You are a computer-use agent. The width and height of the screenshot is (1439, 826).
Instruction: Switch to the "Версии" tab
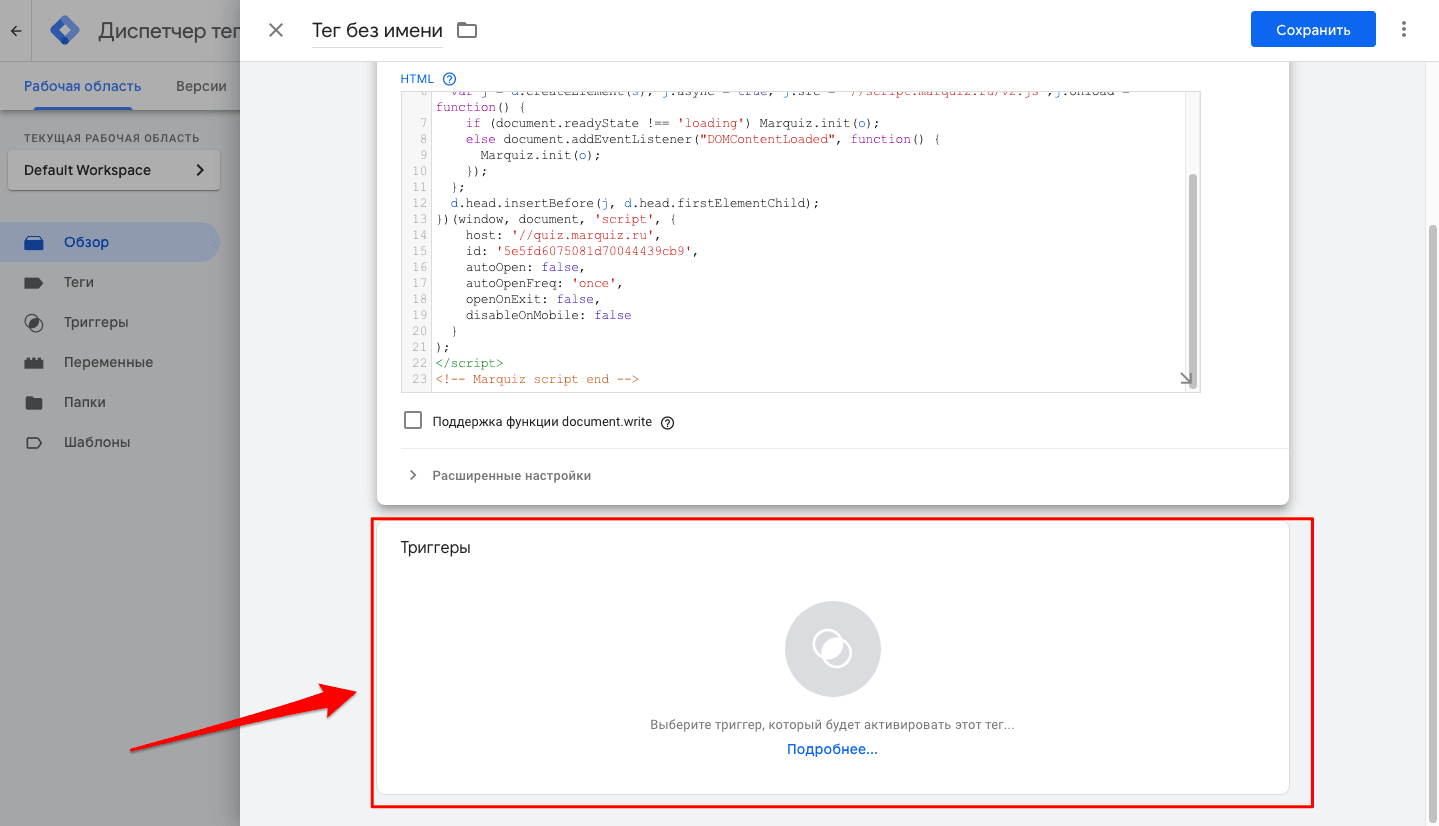[201, 86]
